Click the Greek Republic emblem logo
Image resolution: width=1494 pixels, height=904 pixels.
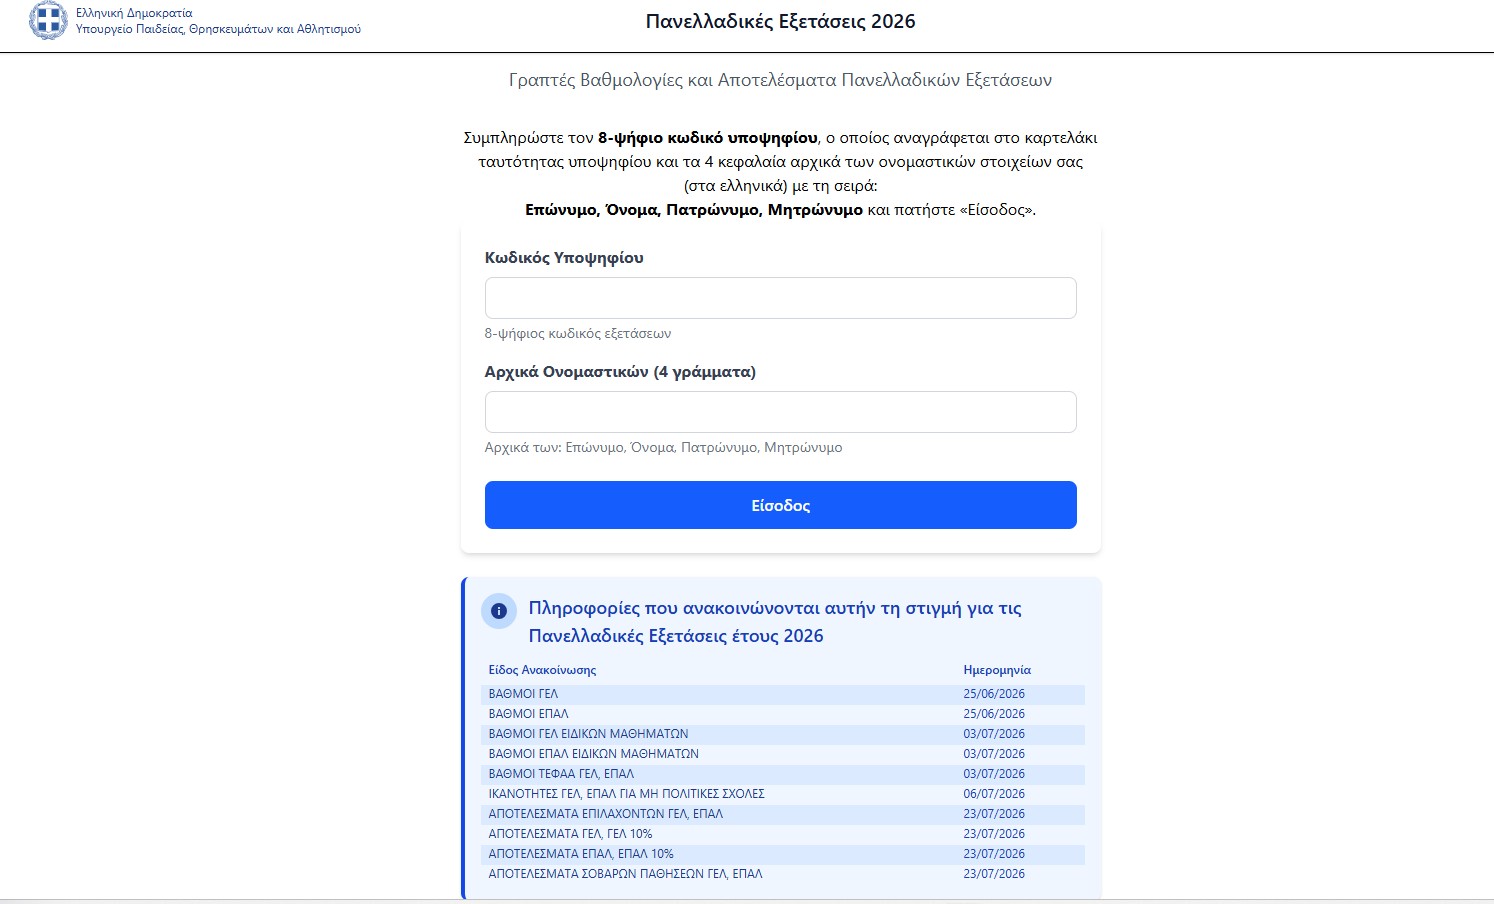tap(48, 20)
